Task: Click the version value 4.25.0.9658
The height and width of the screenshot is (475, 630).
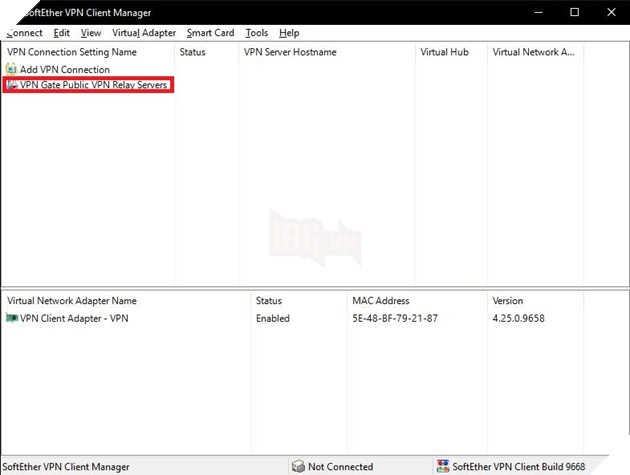Action: [518, 318]
